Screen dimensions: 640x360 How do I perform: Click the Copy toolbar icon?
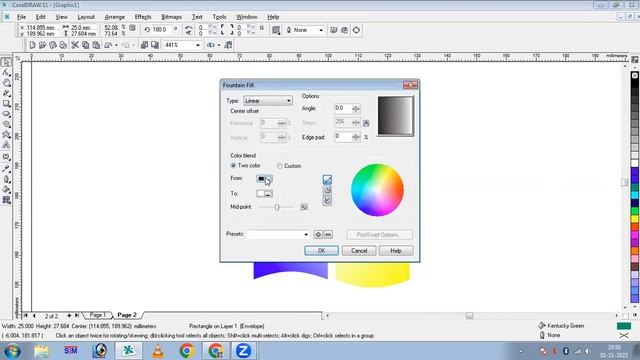[x=86, y=45]
